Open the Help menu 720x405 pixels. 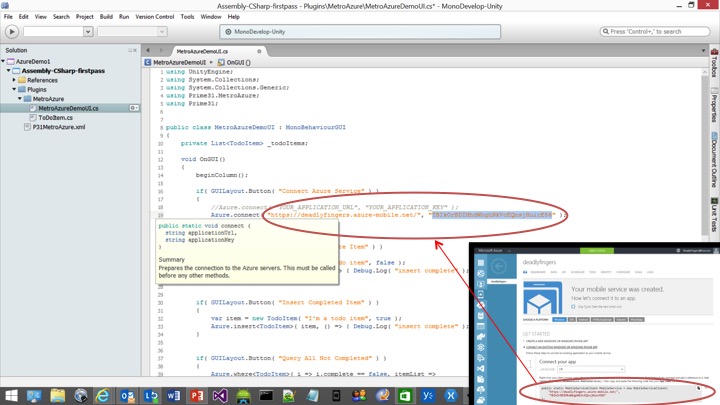tap(234, 17)
